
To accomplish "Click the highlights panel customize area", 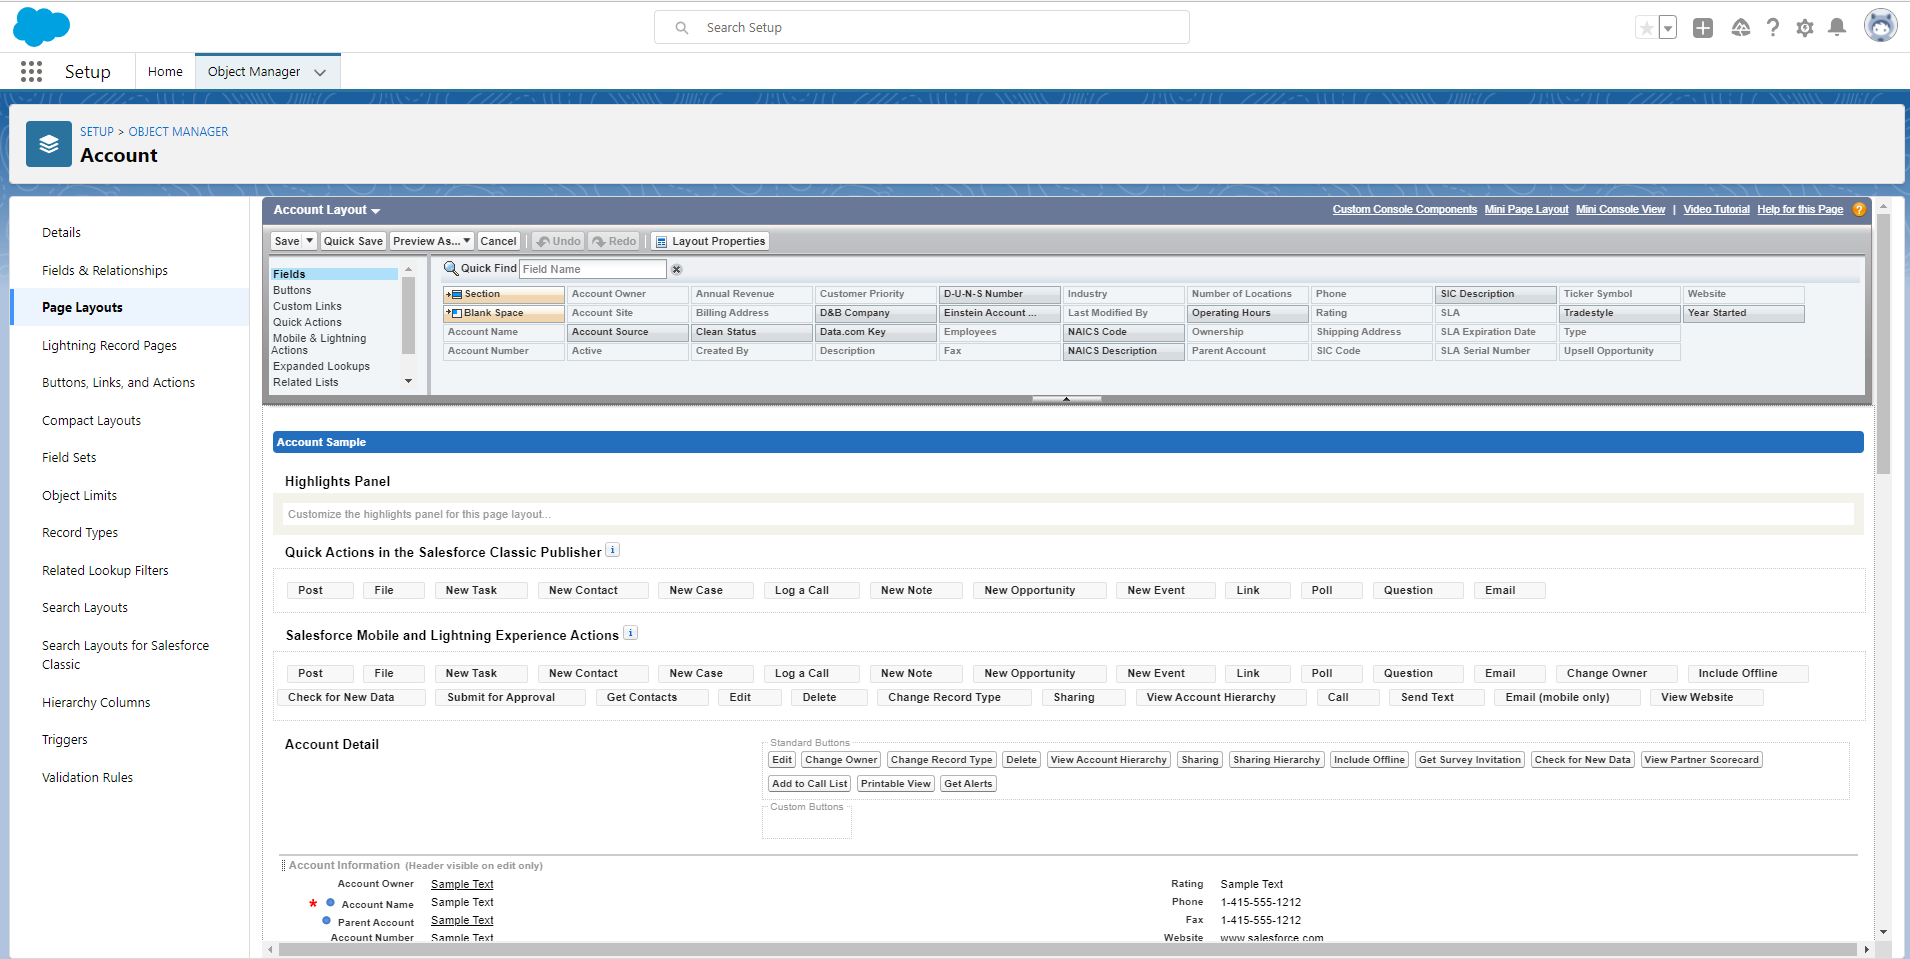I will point(1068,514).
